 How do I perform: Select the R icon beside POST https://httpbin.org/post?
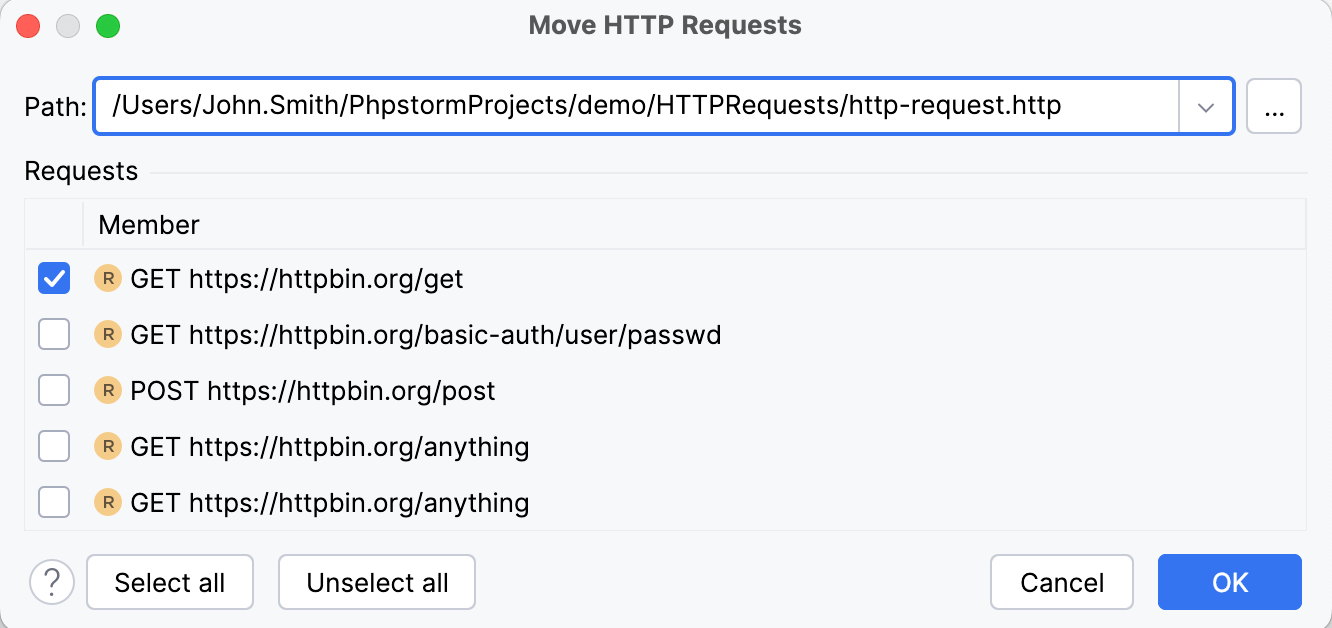coord(107,391)
